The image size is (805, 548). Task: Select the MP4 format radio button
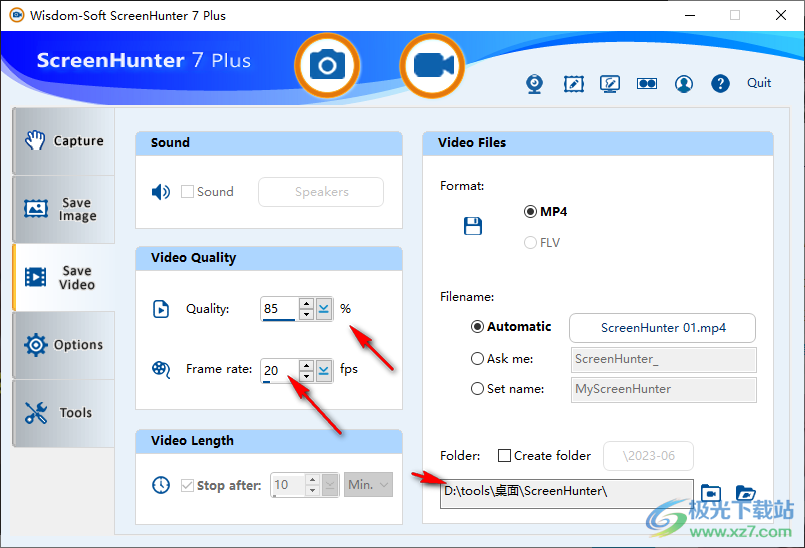point(530,212)
